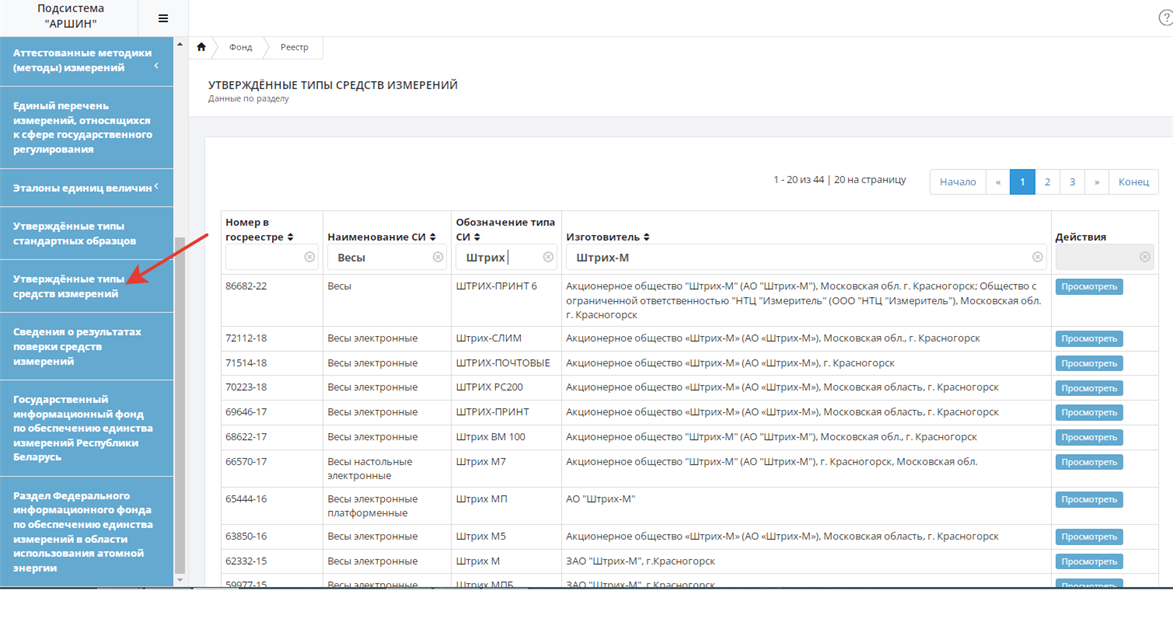The height and width of the screenshot is (641, 1173).
Task: Toggle the hamburger menu in the sidebar header
Action: pos(163,18)
